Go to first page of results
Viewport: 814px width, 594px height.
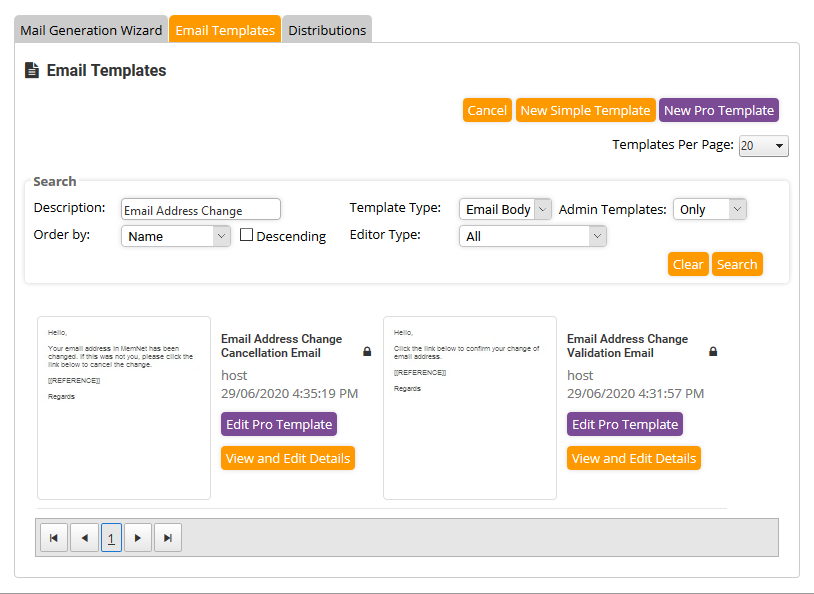(x=54, y=538)
